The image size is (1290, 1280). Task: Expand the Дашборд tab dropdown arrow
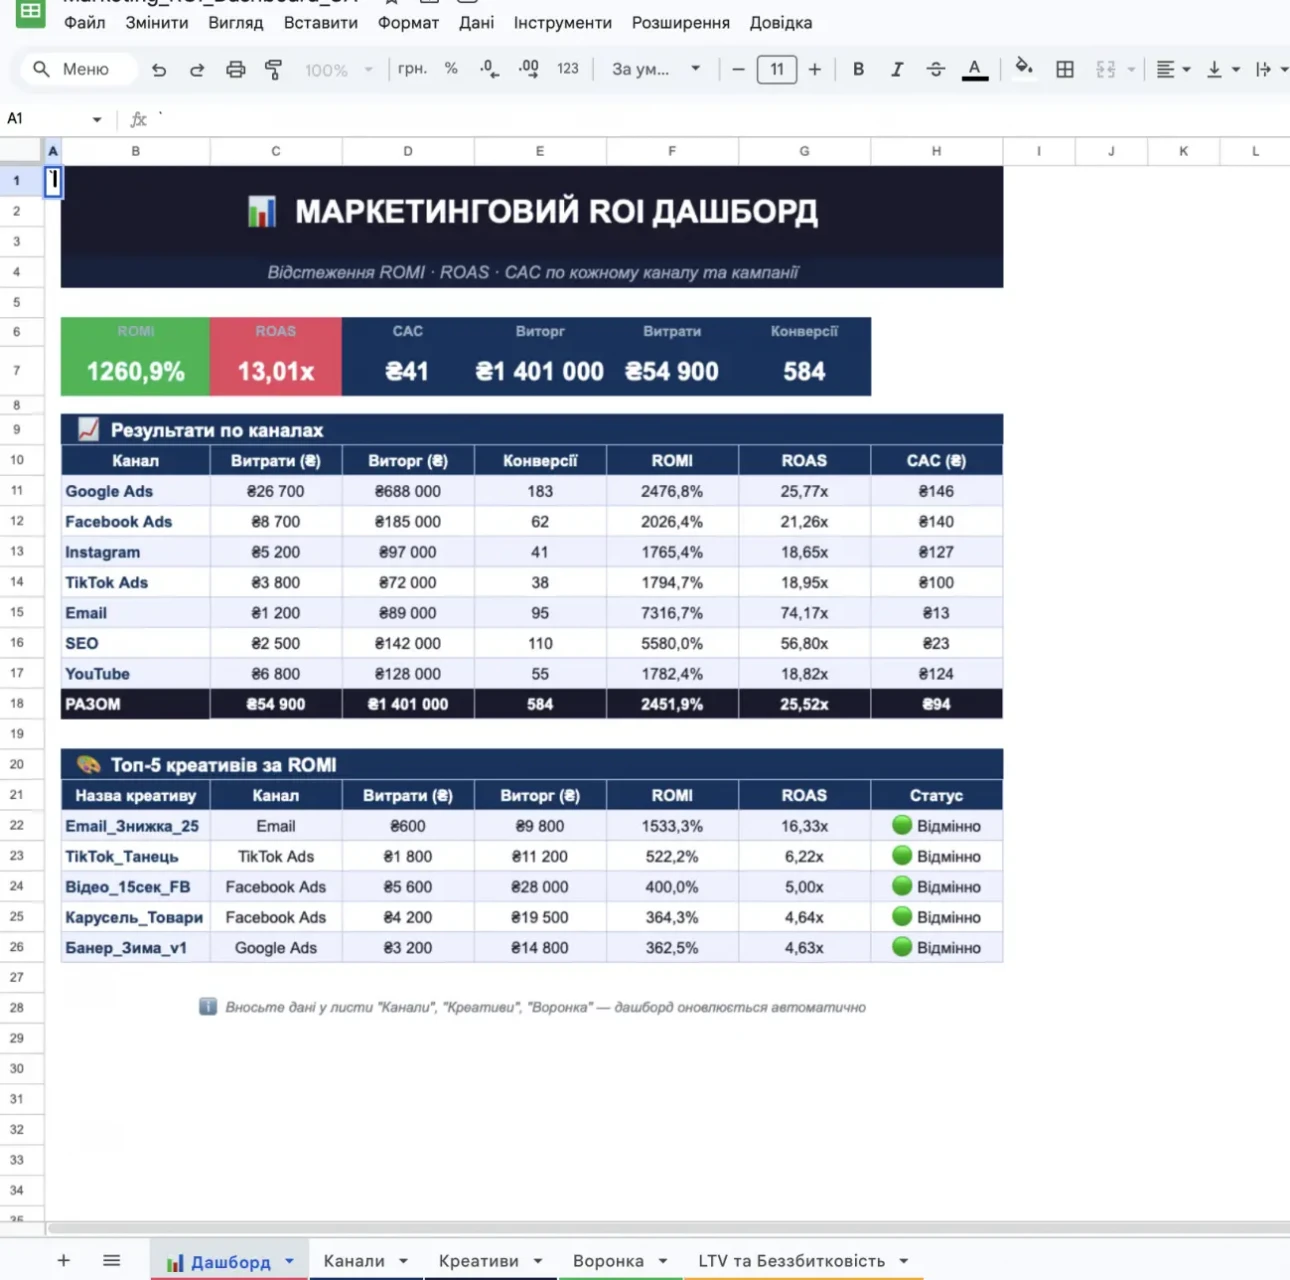pyautogui.click(x=289, y=1261)
